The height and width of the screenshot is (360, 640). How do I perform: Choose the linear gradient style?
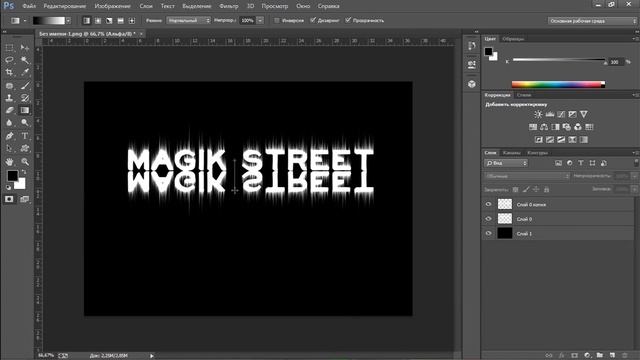pos(87,20)
